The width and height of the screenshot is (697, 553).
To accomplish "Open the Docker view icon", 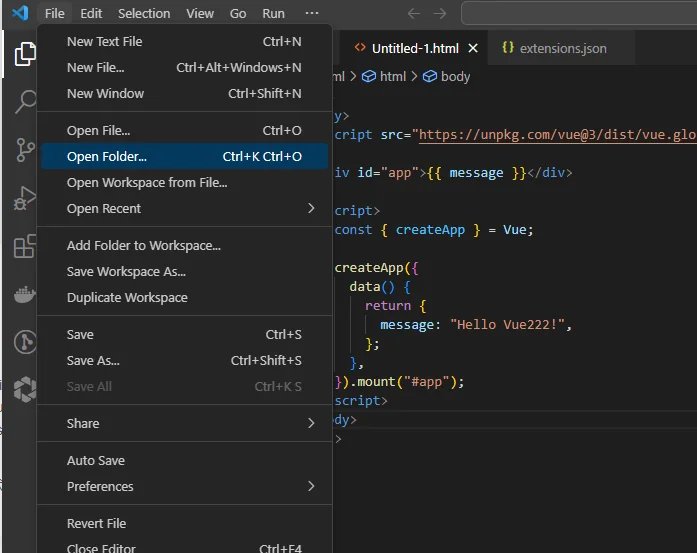I will (x=25, y=294).
